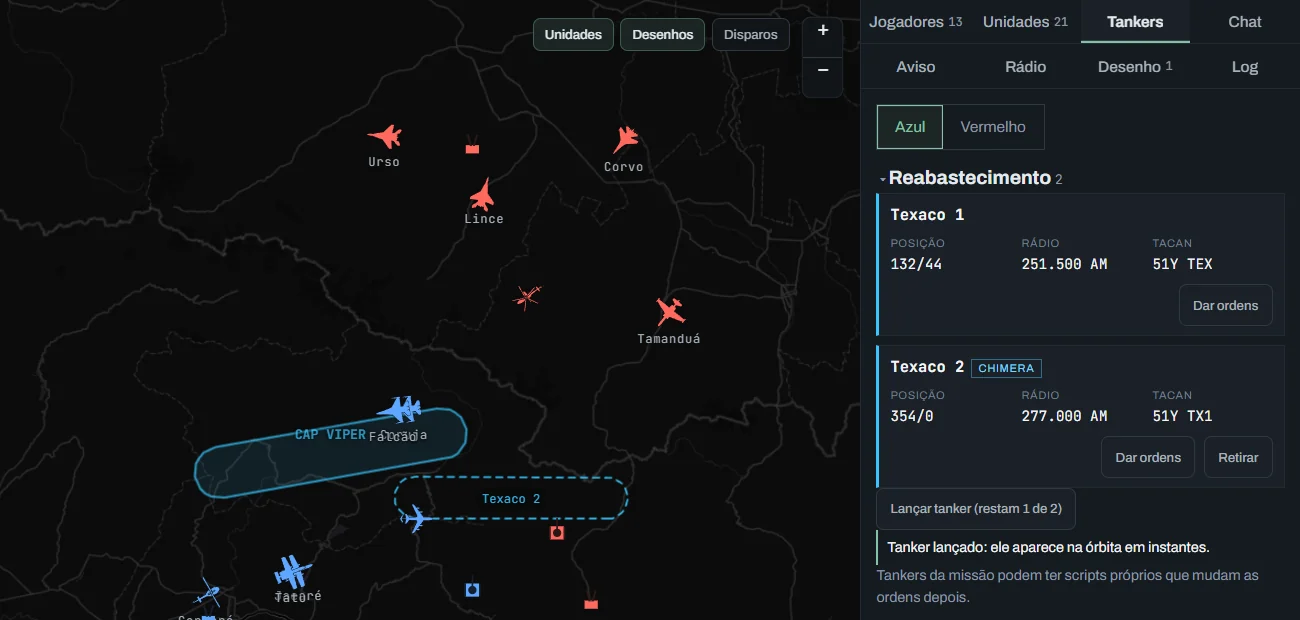Select the CAP VIPER patrol zone shape
This screenshot has width=1300, height=620.
tap(330, 455)
